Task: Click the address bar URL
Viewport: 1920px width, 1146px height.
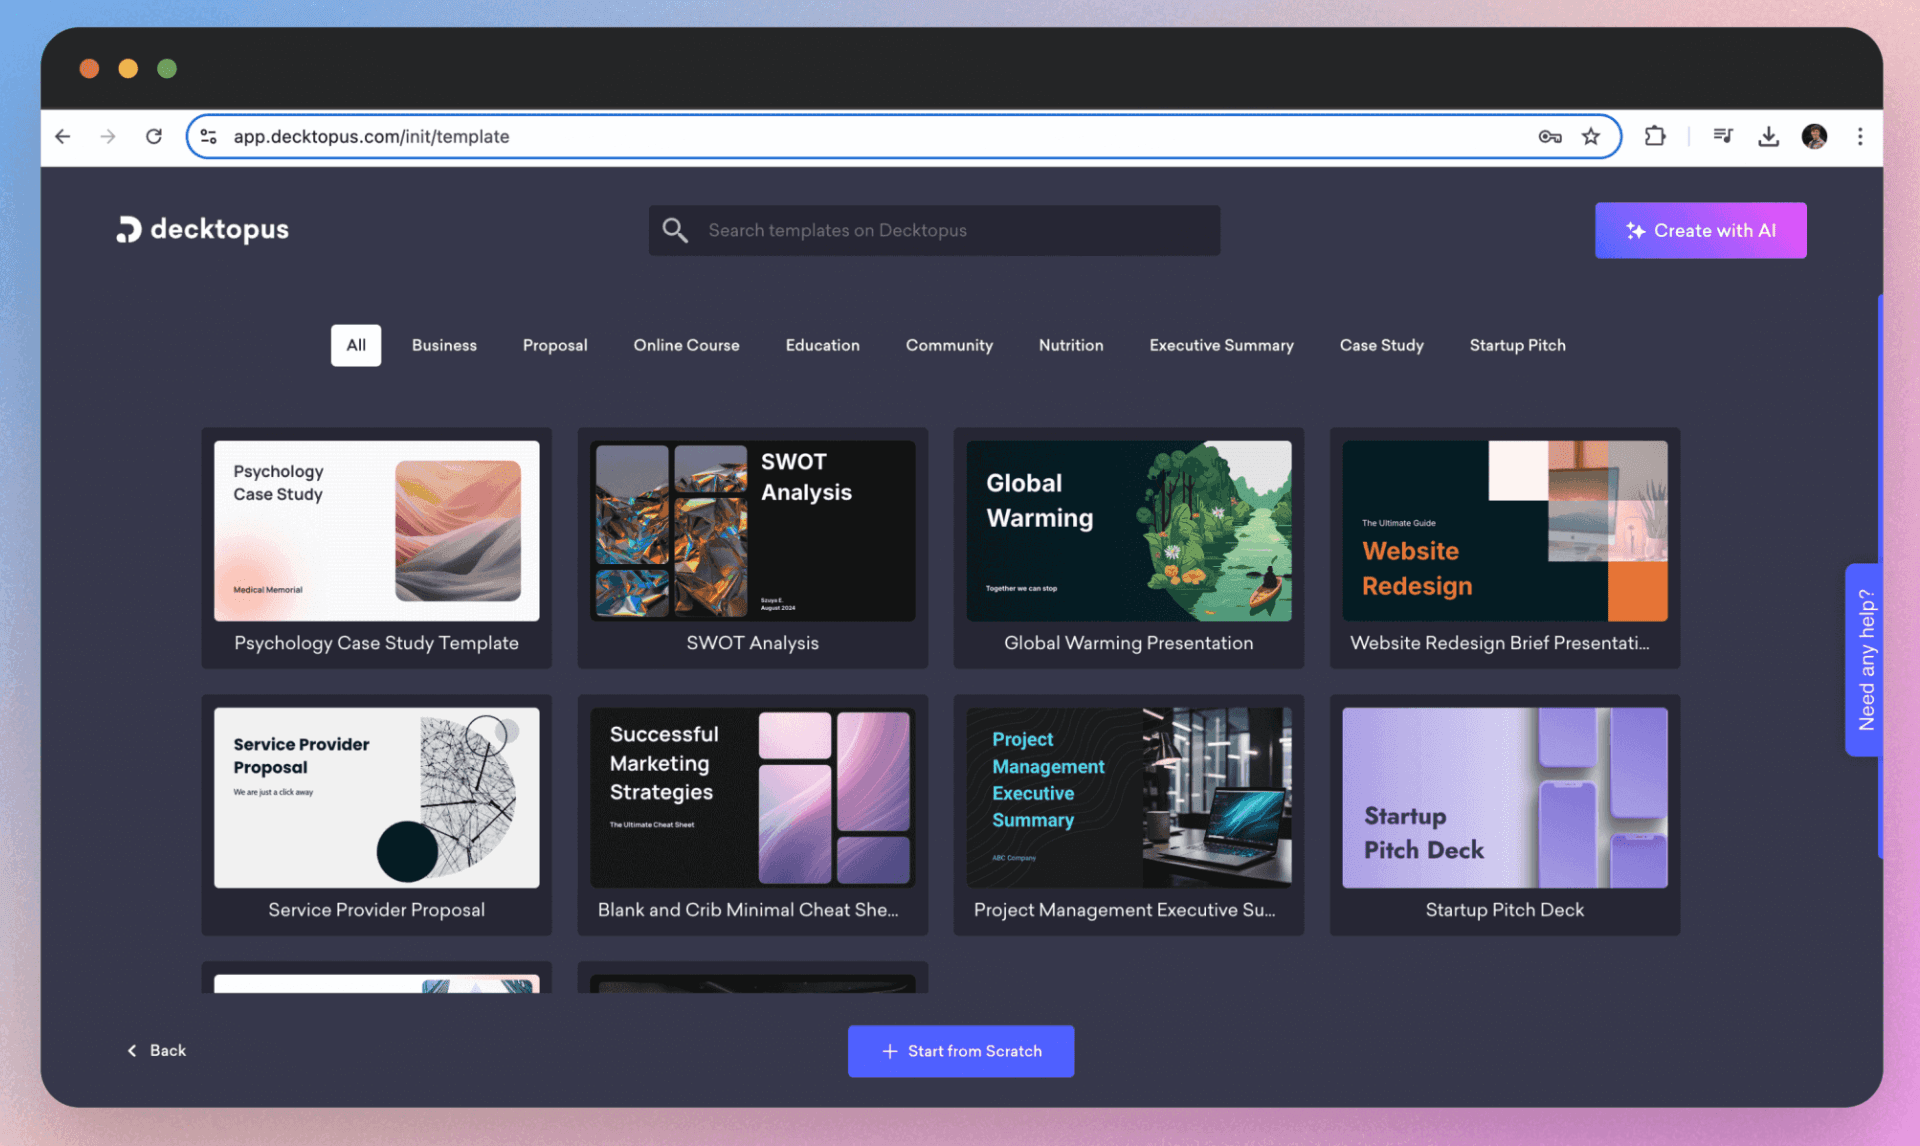Action: pyautogui.click(x=371, y=136)
